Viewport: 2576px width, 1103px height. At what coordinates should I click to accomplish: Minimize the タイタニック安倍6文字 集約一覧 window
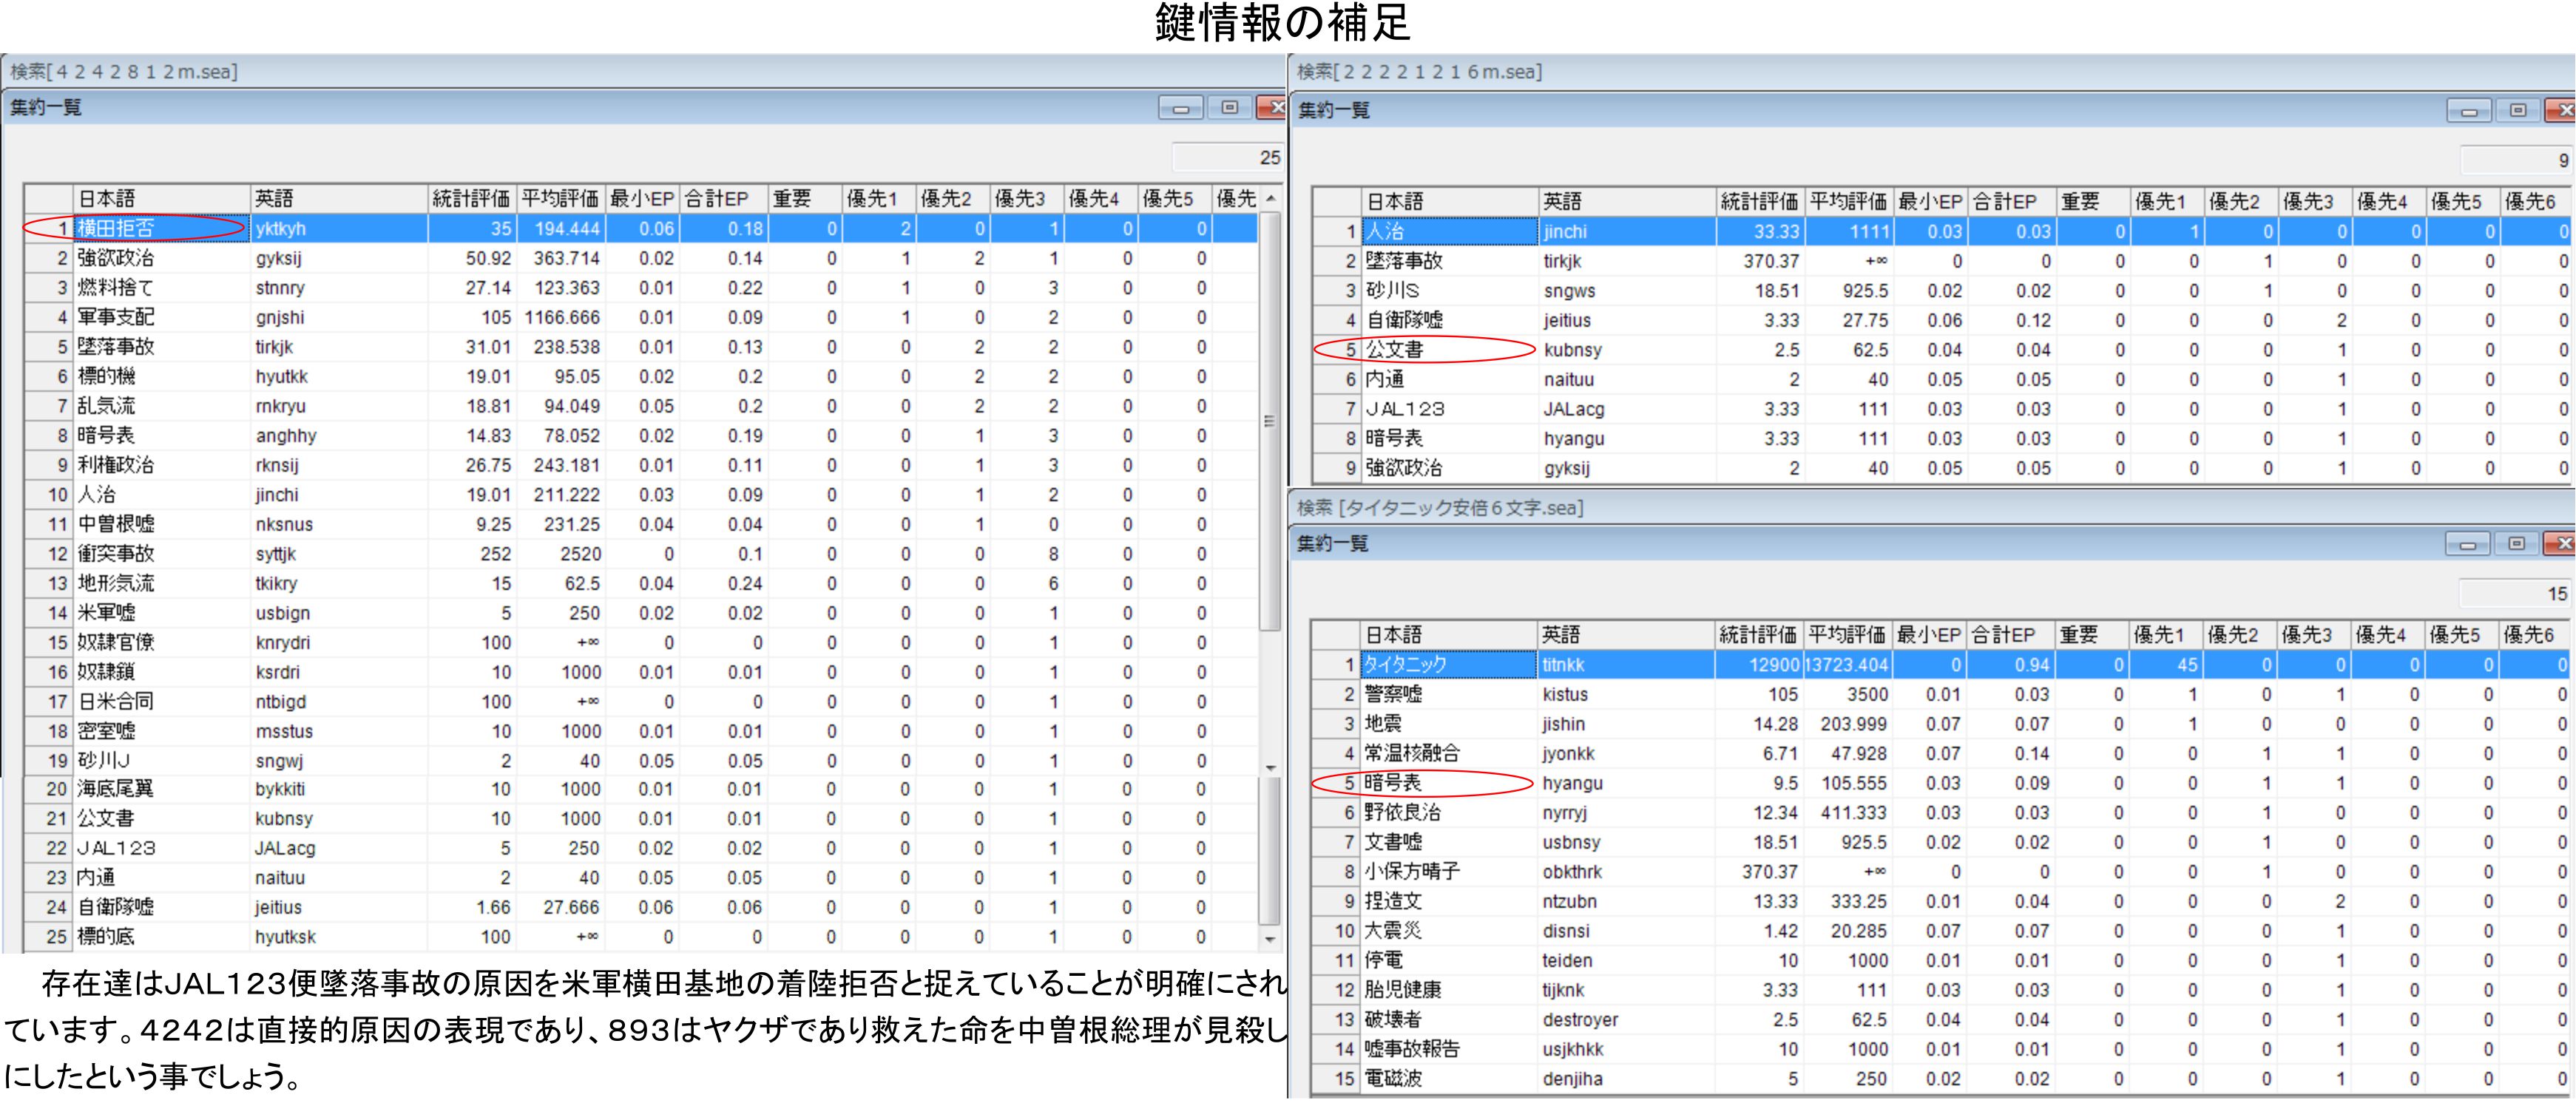click(2467, 544)
